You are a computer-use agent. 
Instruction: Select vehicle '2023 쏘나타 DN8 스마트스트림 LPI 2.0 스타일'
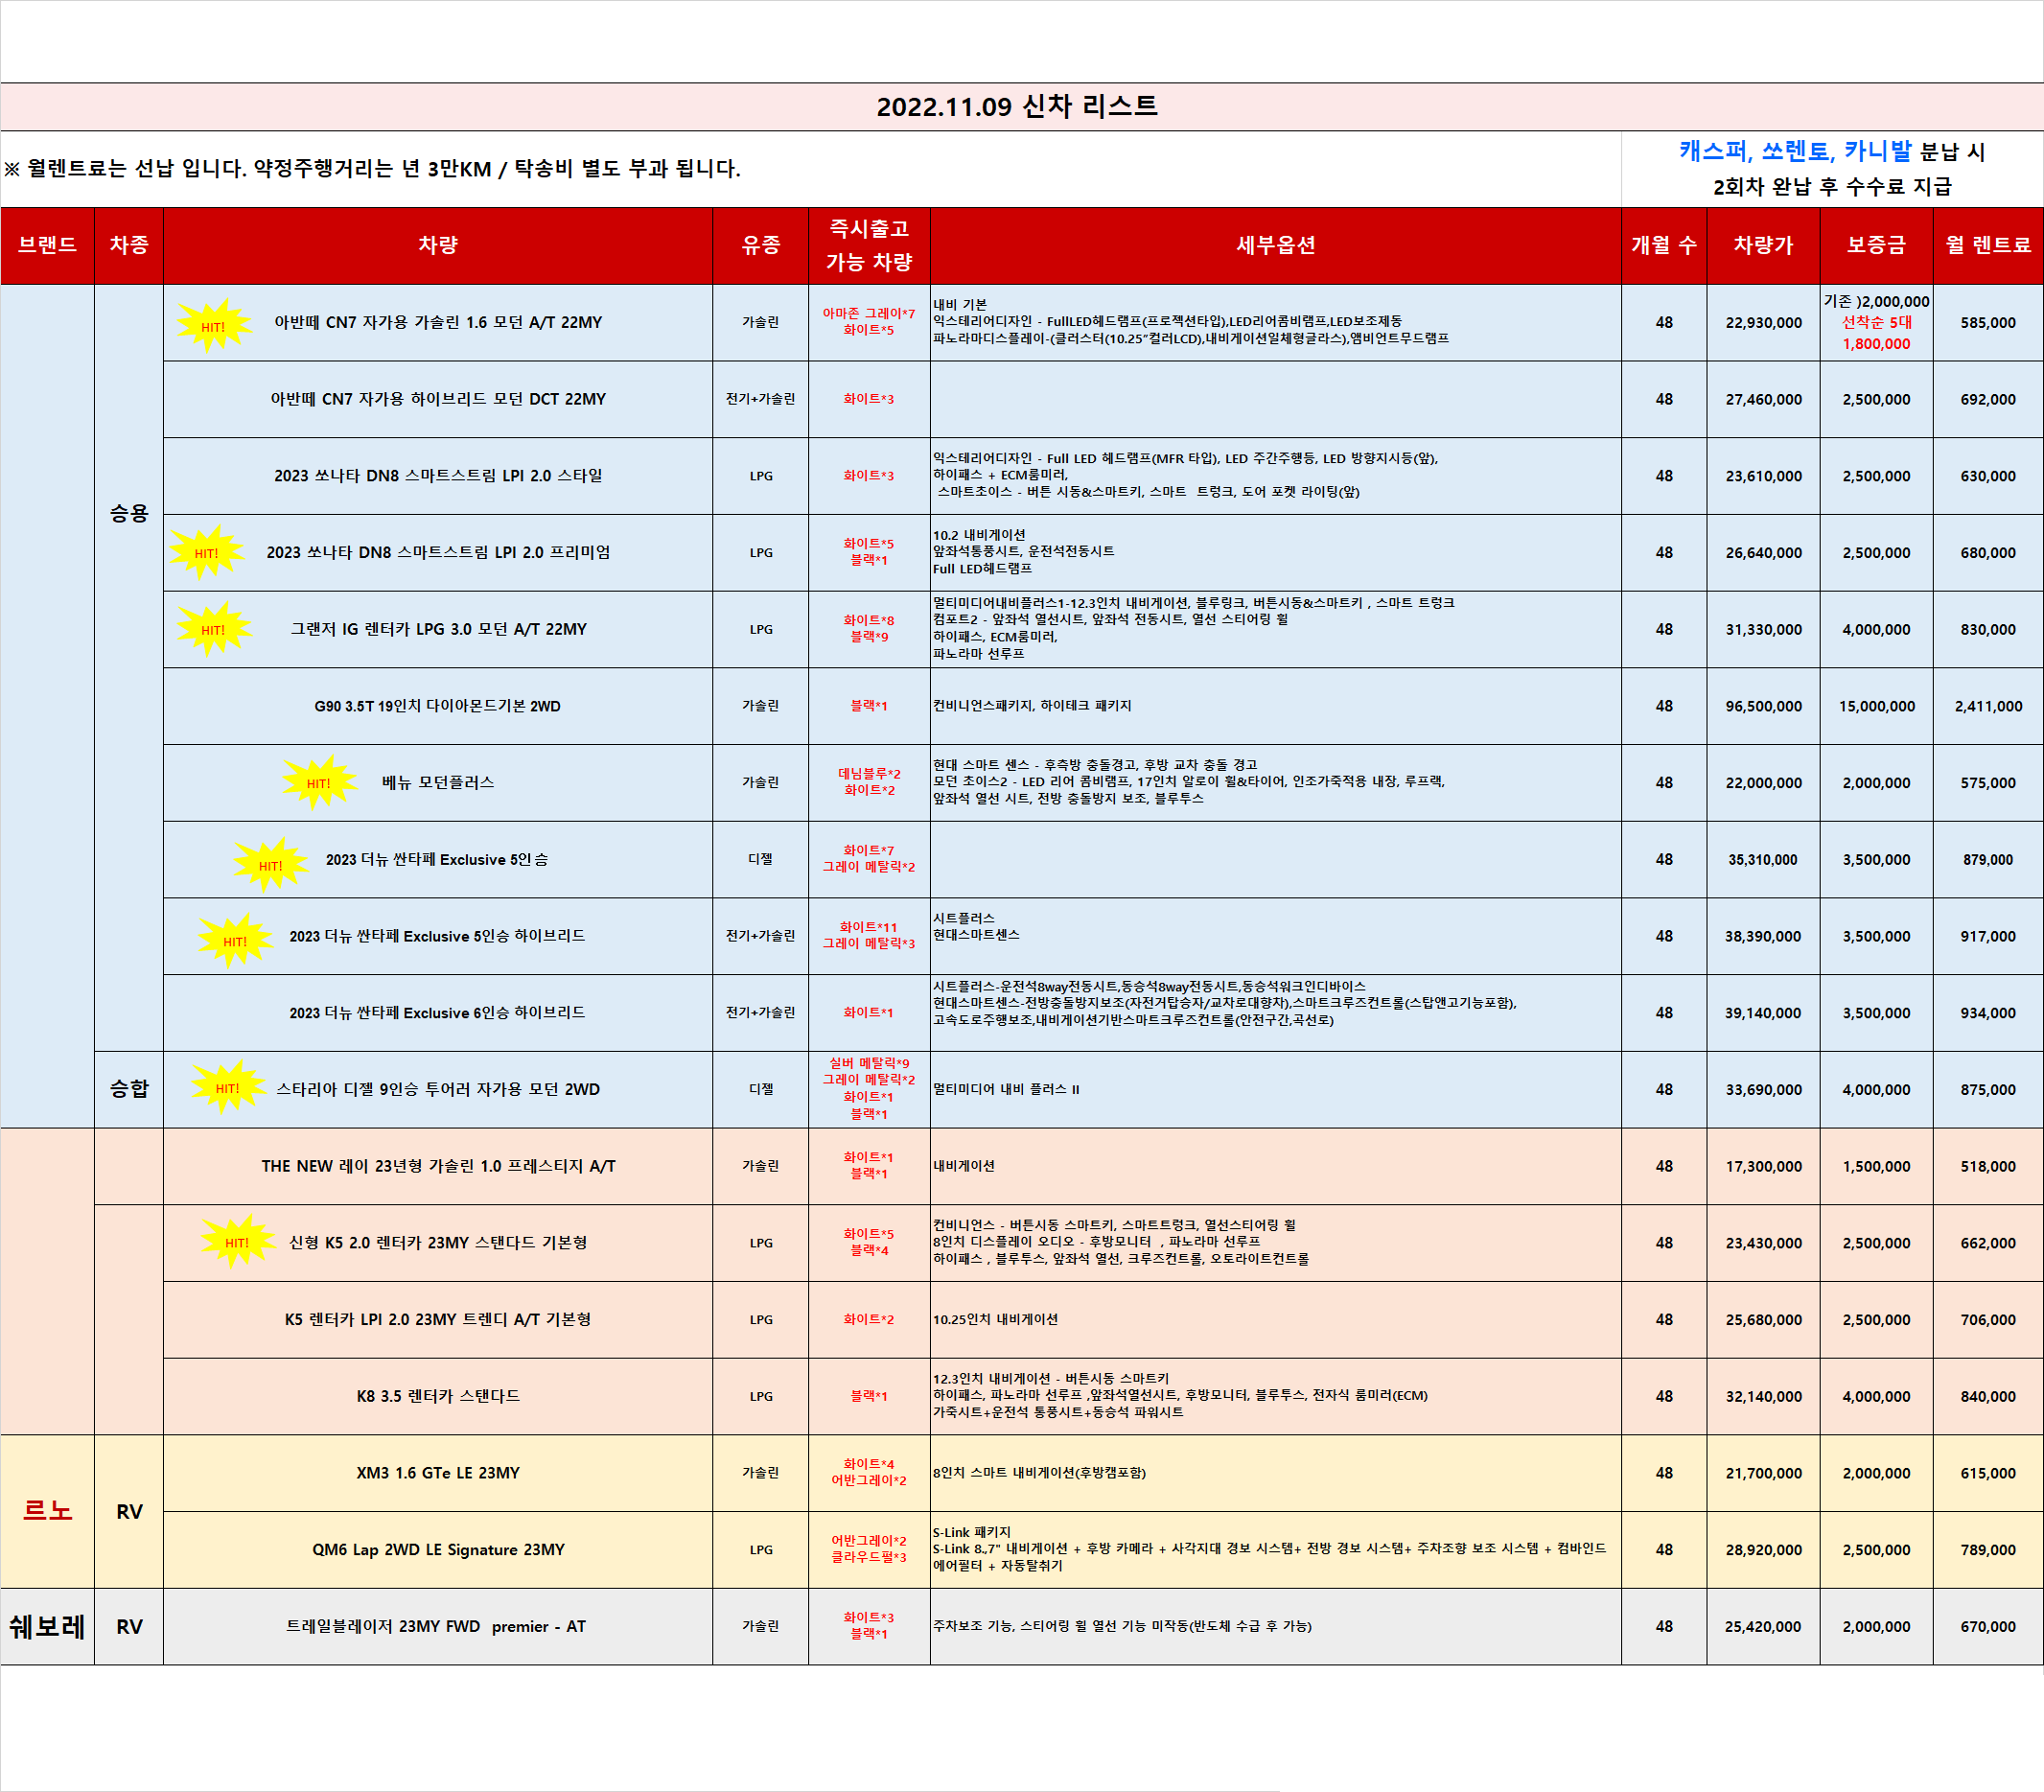[438, 476]
